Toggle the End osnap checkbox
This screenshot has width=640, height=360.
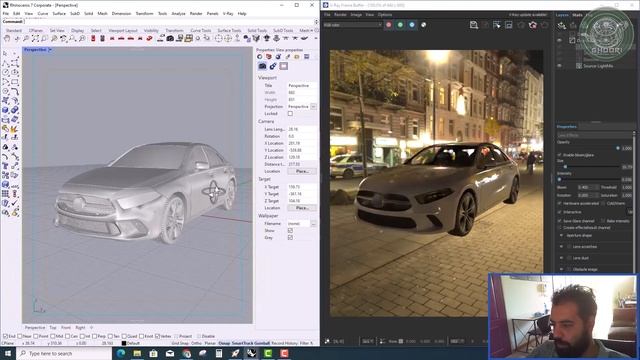[5, 336]
